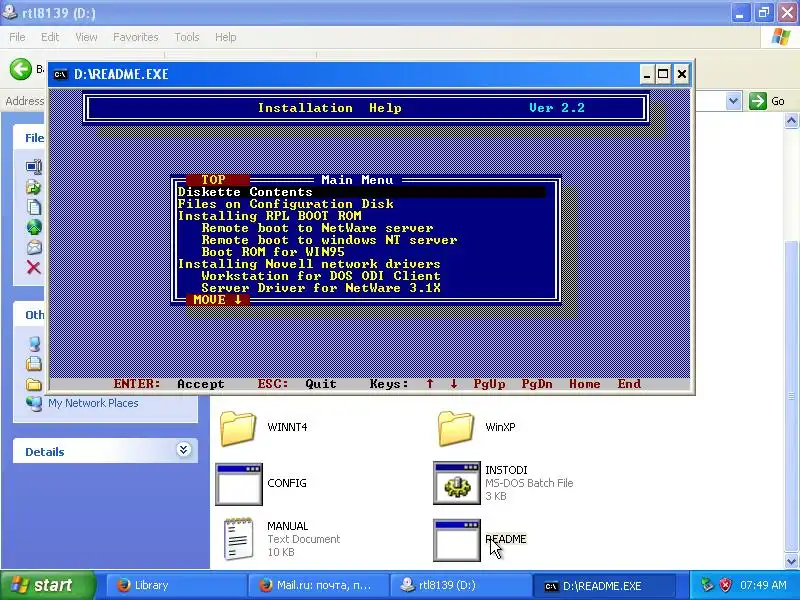Click the green globe publish task icon
The width and height of the screenshot is (800, 600).
(x=34, y=227)
